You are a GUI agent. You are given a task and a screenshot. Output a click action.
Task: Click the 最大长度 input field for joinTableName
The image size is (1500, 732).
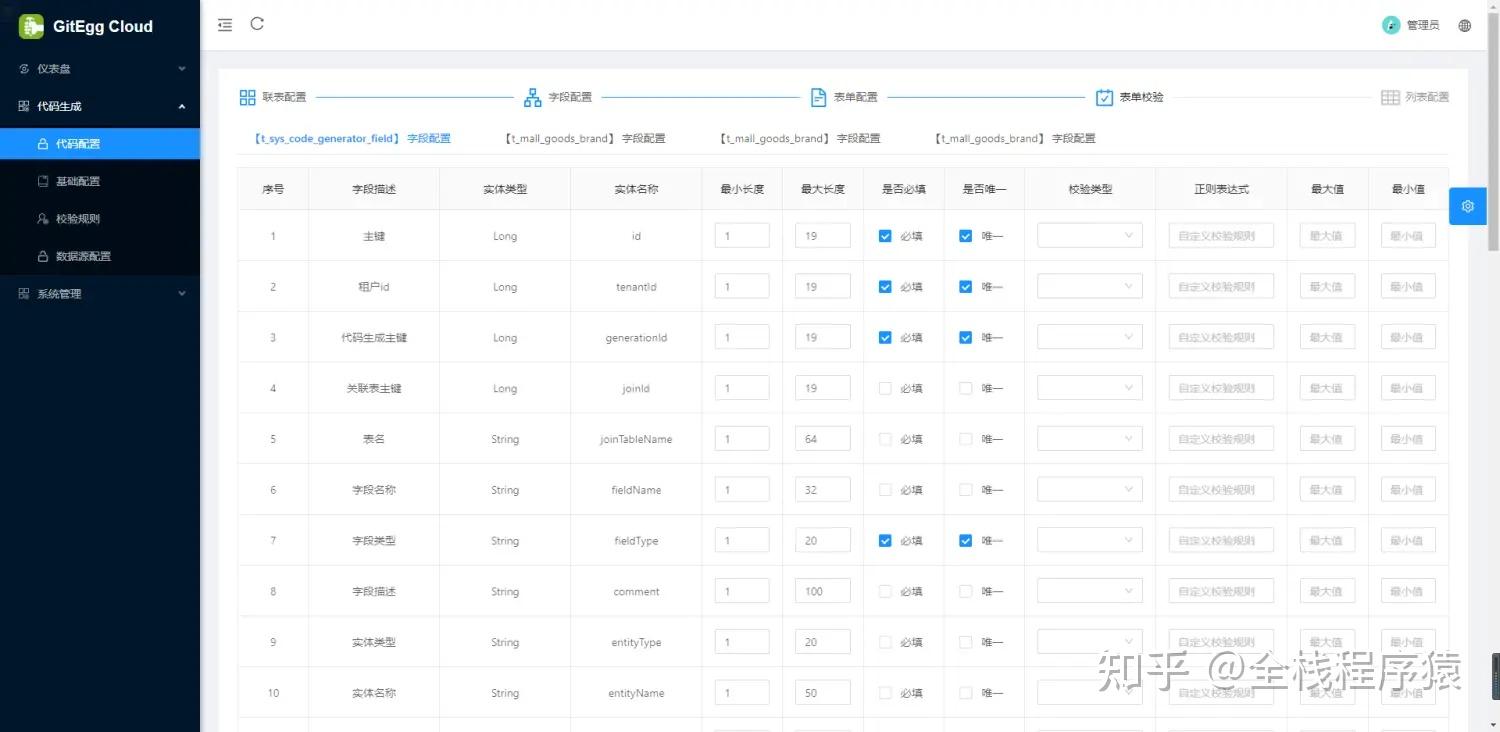[822, 438]
